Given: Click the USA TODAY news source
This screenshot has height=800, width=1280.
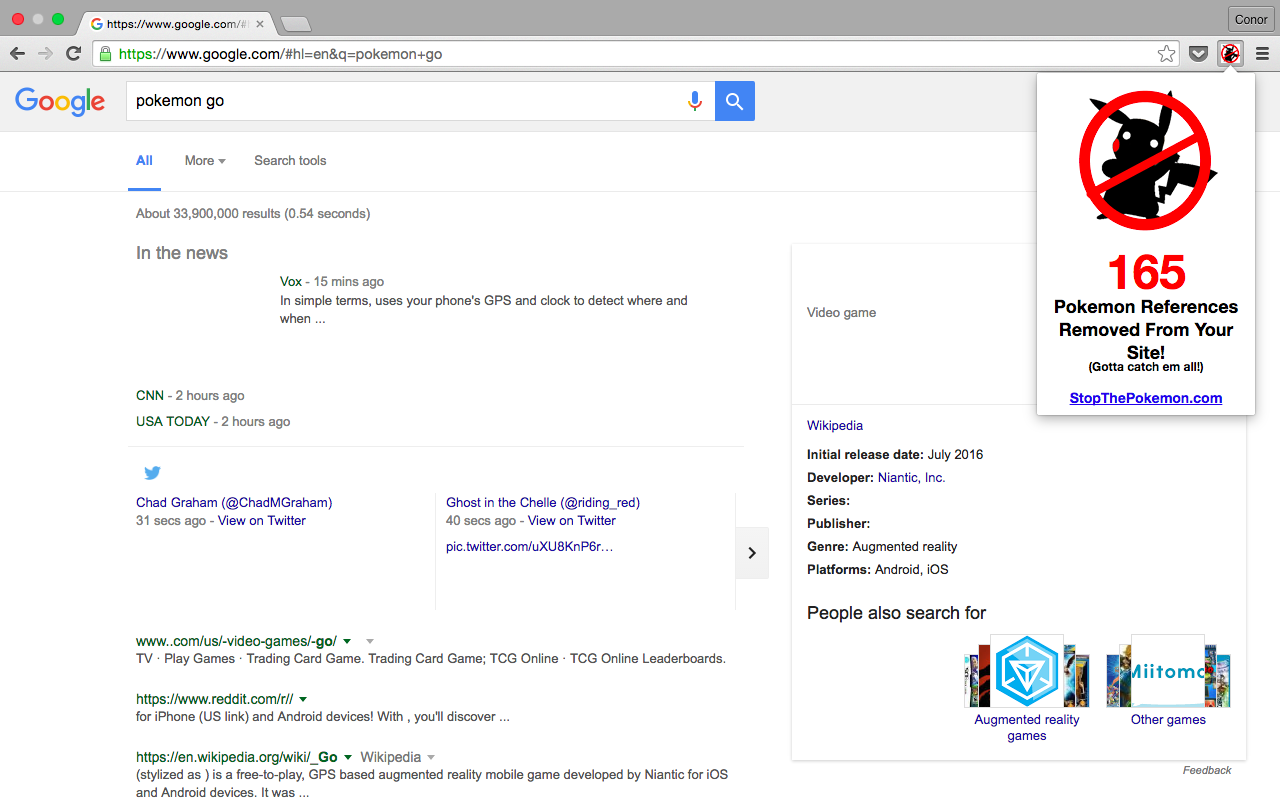Looking at the screenshot, I should [173, 421].
